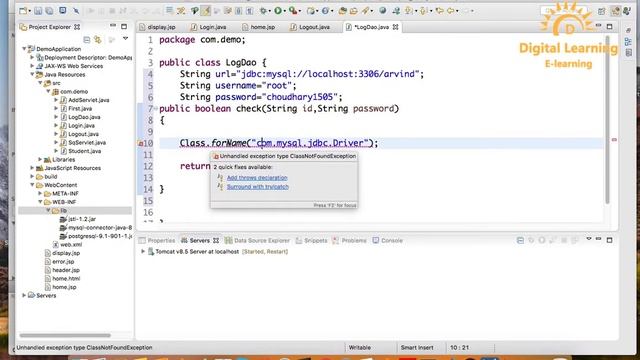
Task: Click error marker on line 10
Action: (140, 143)
